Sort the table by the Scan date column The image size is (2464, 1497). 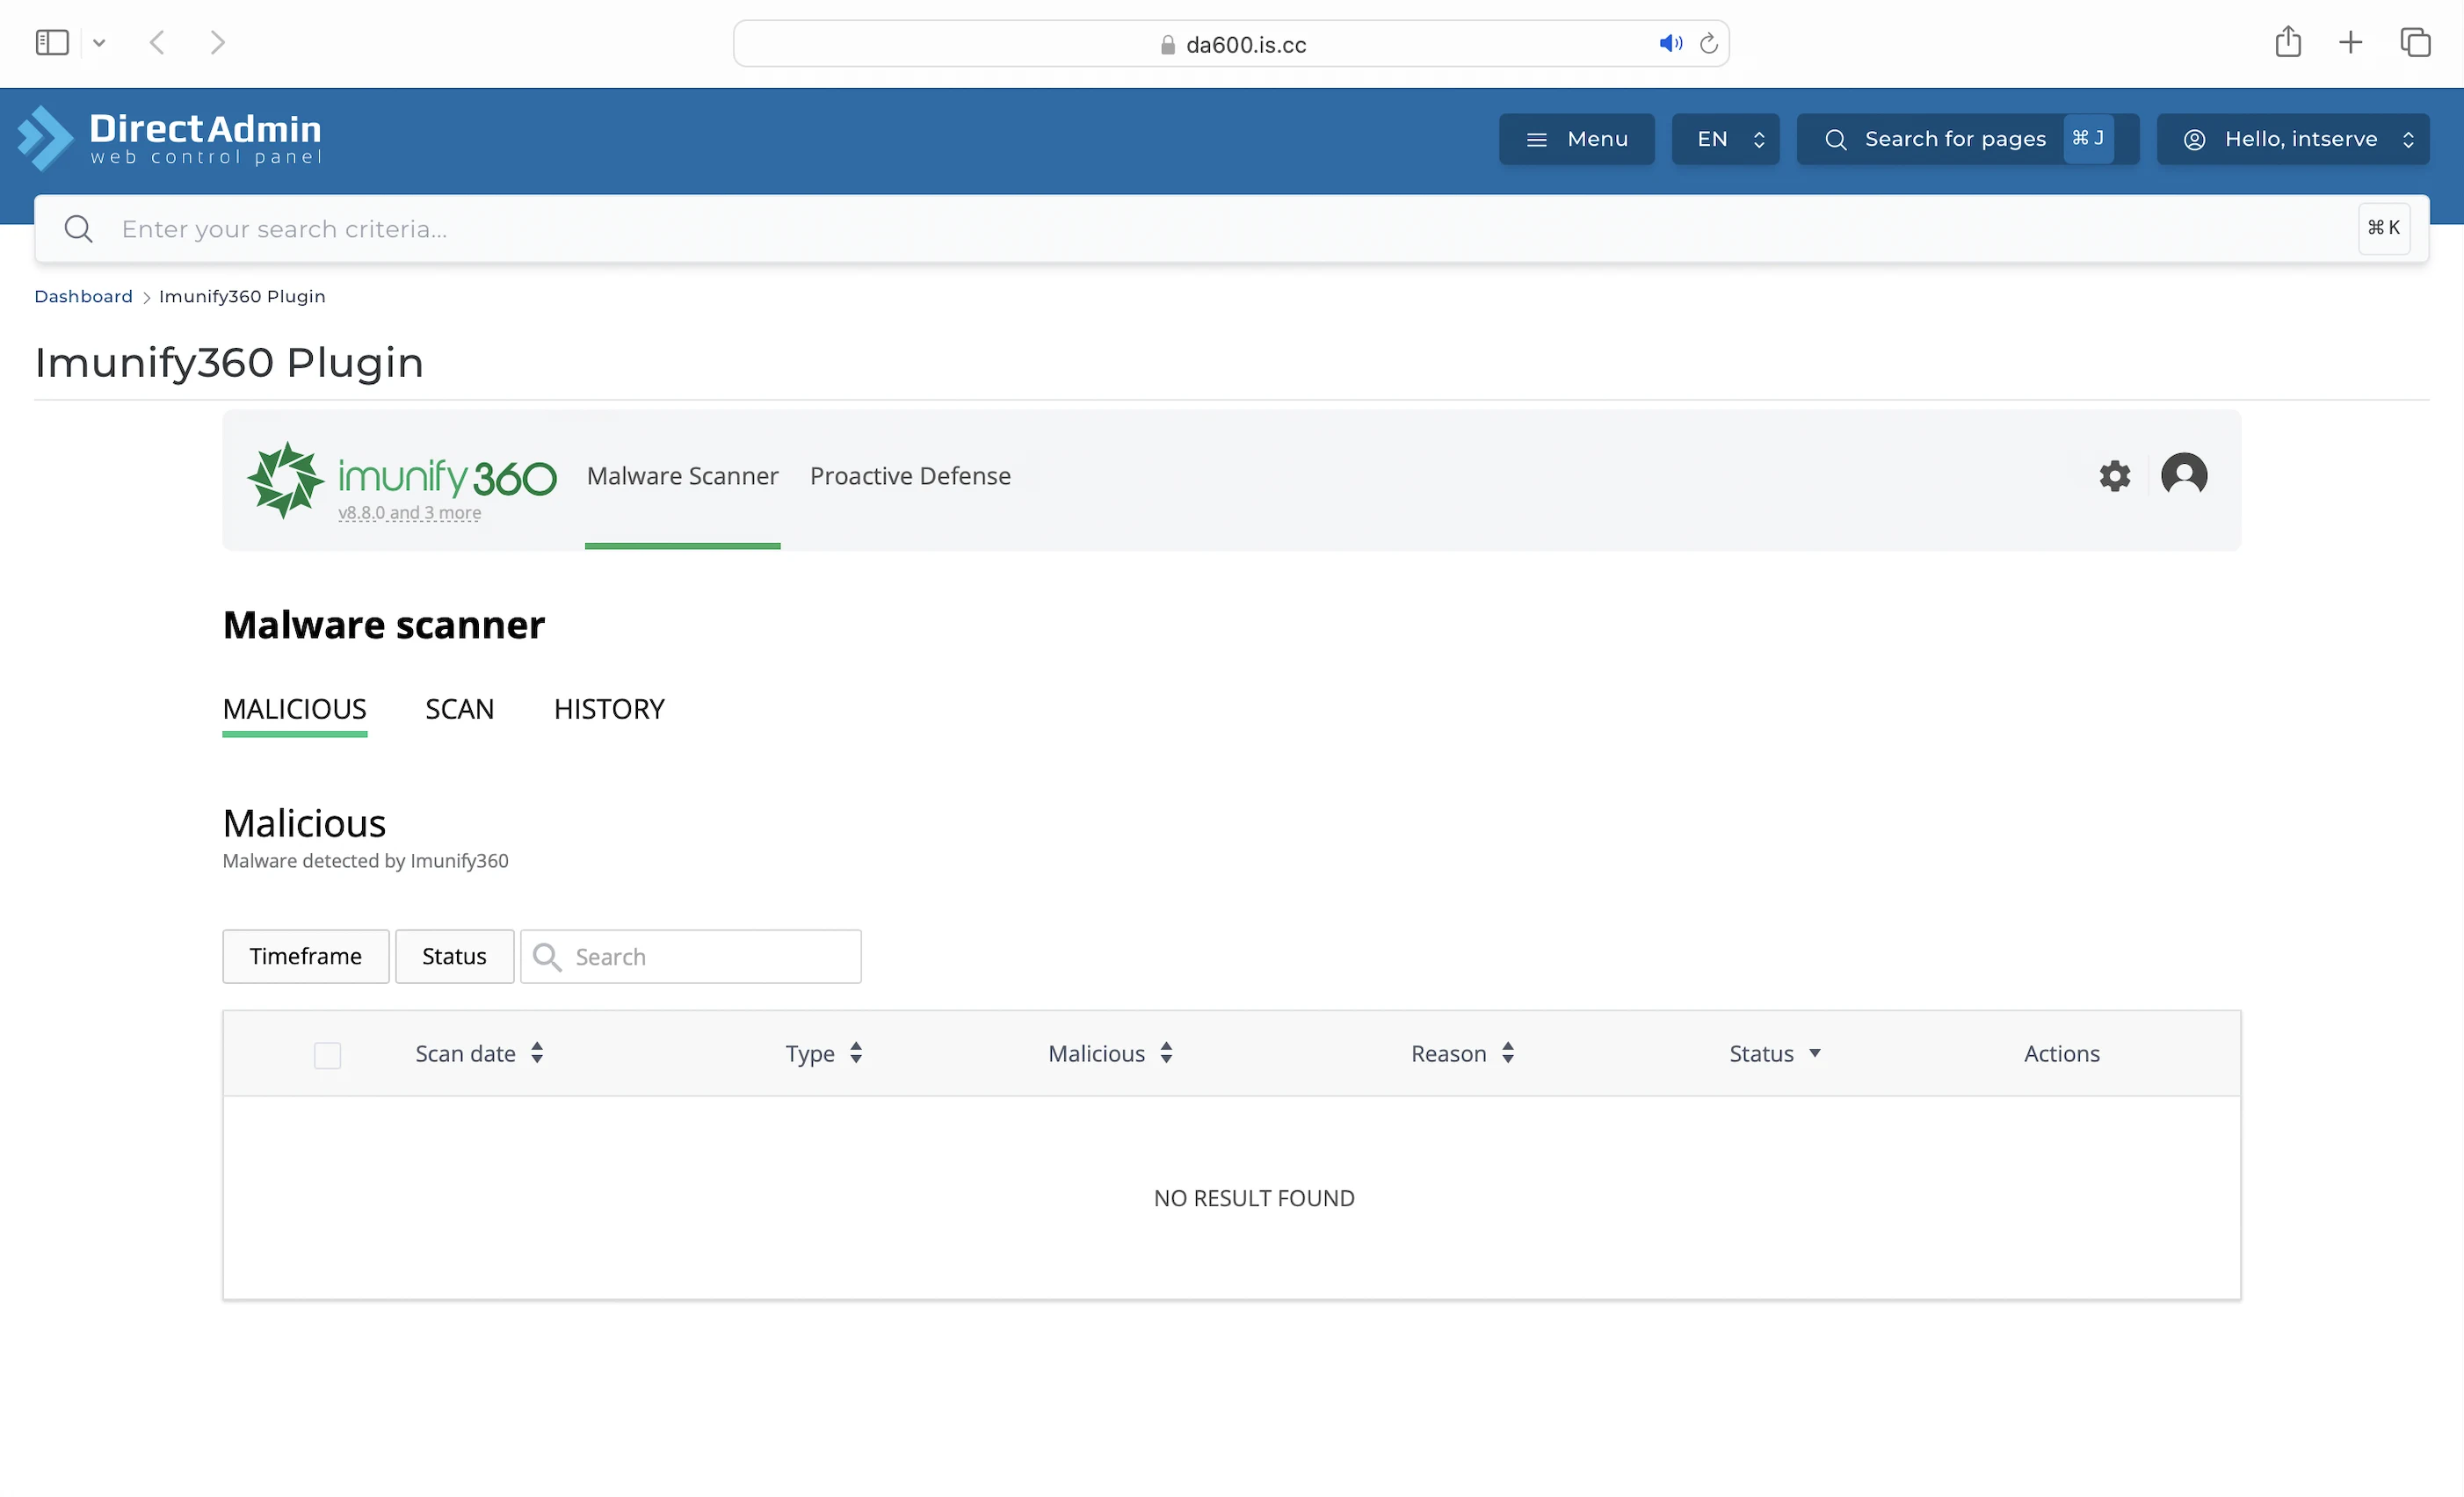pos(478,1053)
